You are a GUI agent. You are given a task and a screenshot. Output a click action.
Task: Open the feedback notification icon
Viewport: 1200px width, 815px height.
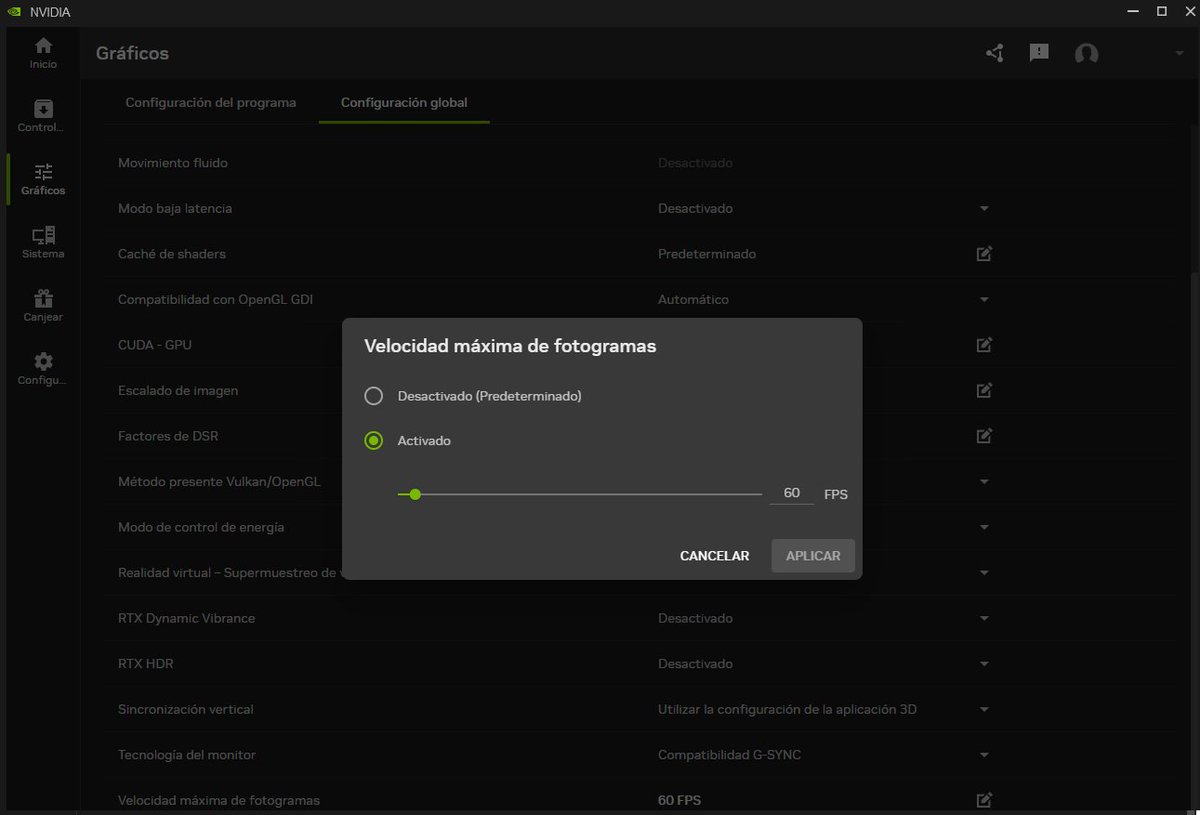[x=1039, y=53]
